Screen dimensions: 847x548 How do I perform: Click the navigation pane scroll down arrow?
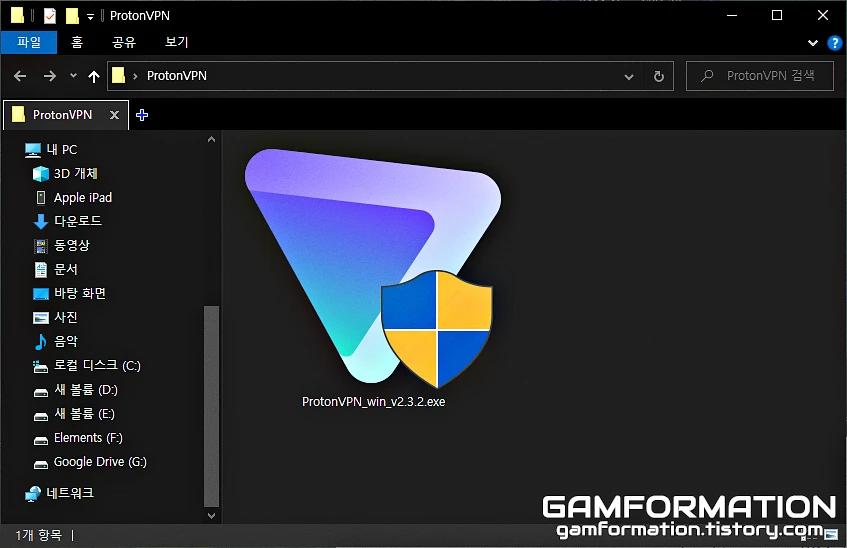tap(211, 516)
